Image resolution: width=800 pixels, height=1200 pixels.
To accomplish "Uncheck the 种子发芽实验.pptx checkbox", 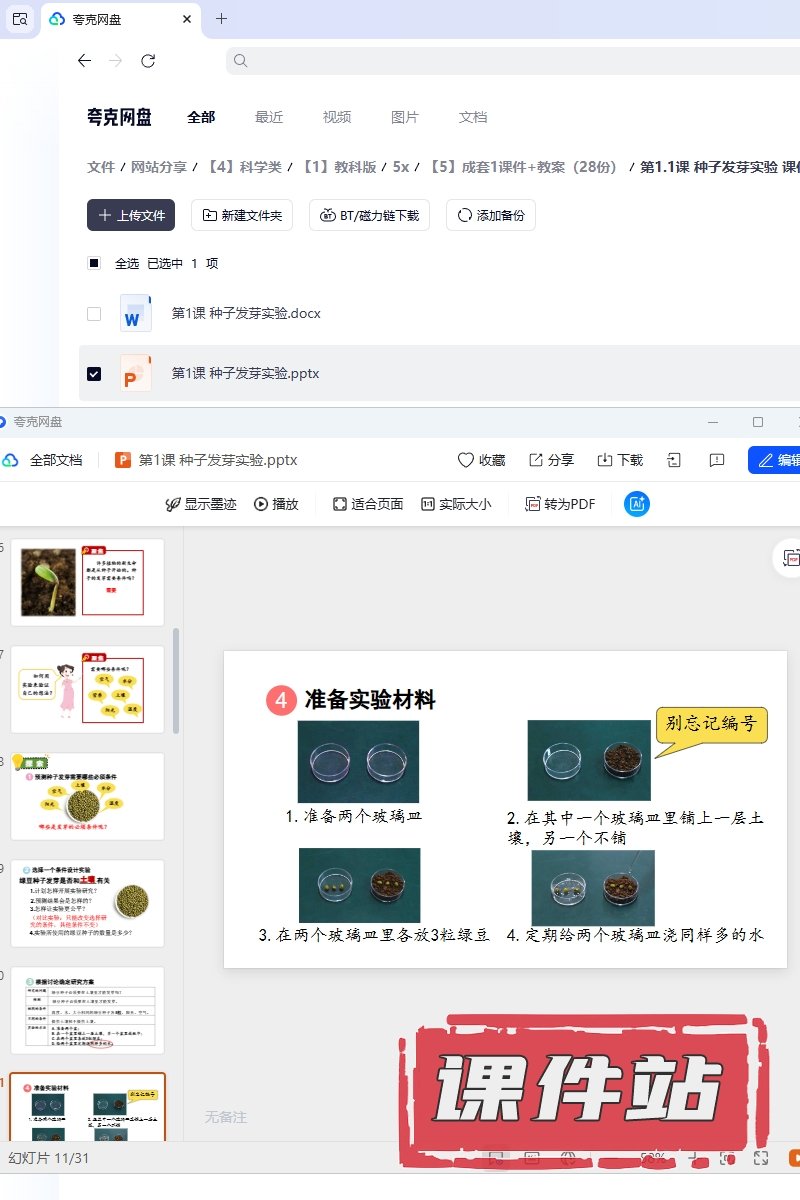I will (x=94, y=374).
